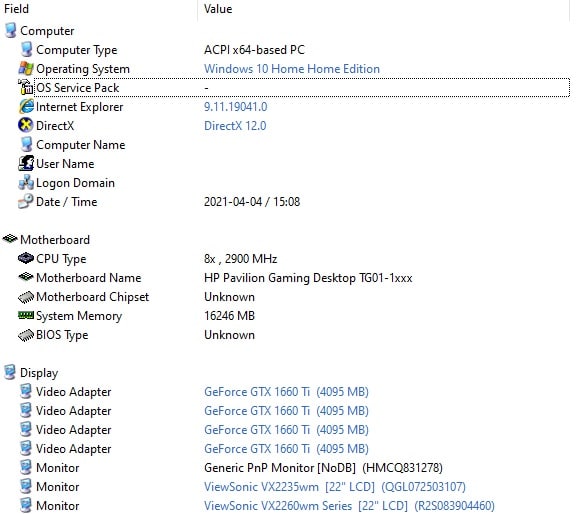Click the CPU Type chip icon
This screenshot has height=514, width=584.
pyautogui.click(x=26, y=258)
